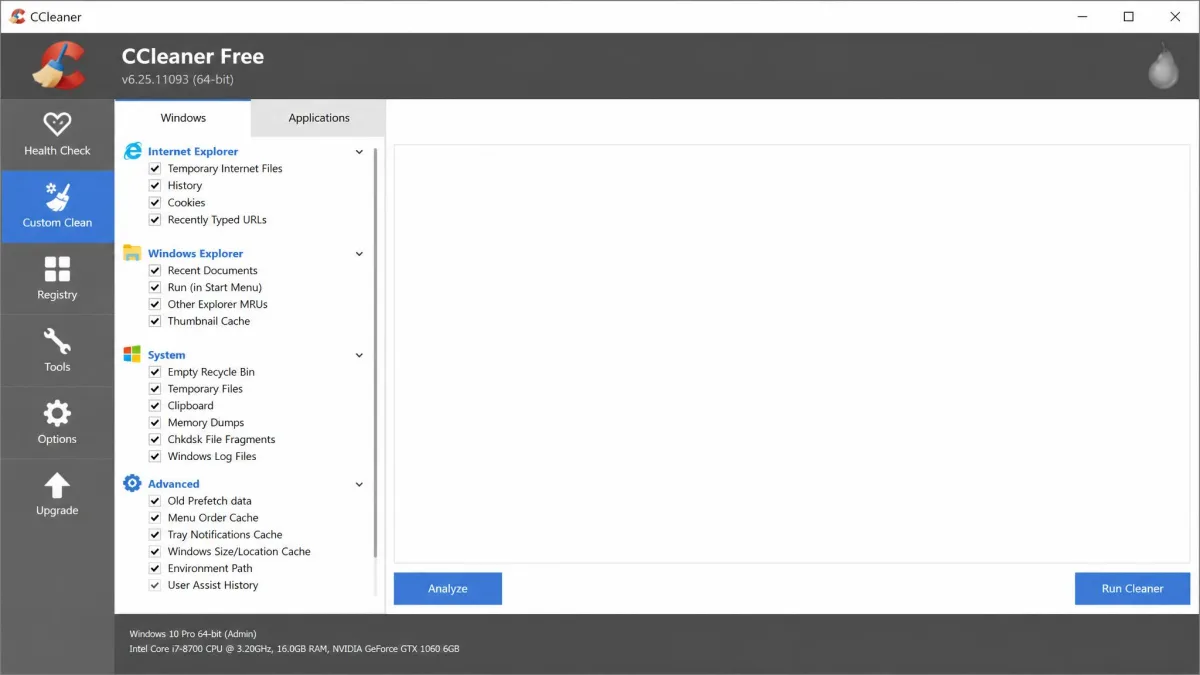Click the Upgrade arrow icon
Screen dimensions: 1200x675
pyautogui.click(x=57, y=485)
